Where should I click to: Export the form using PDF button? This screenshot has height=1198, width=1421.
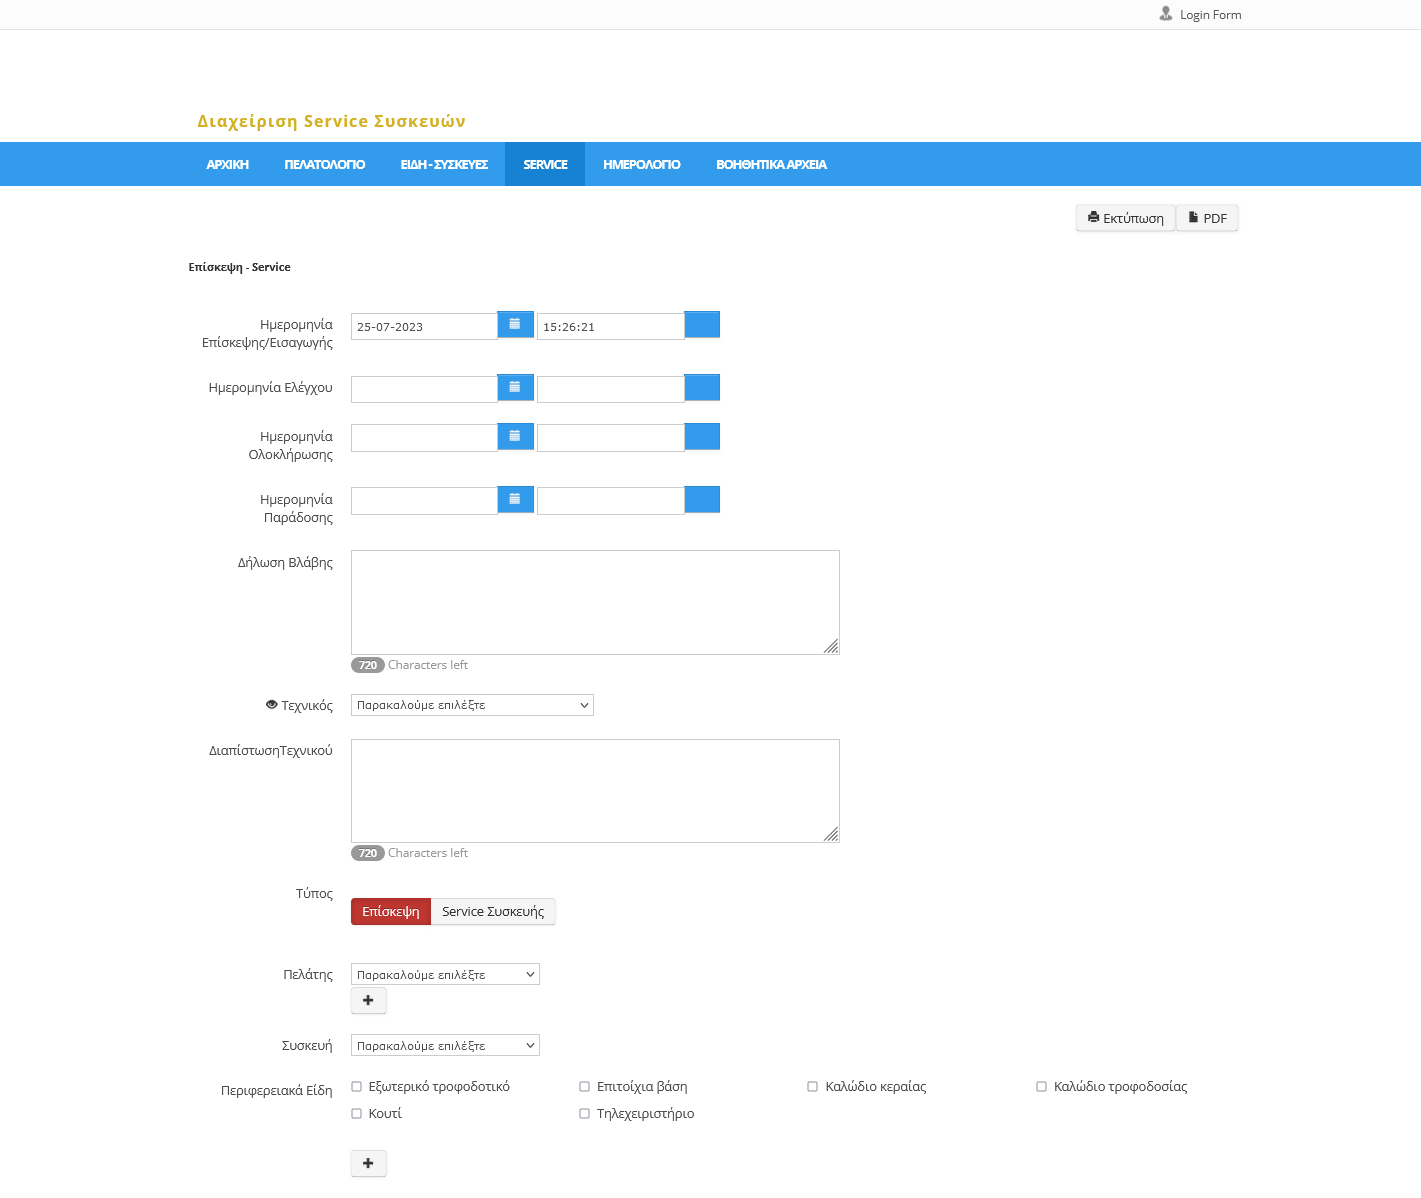coord(1207,219)
